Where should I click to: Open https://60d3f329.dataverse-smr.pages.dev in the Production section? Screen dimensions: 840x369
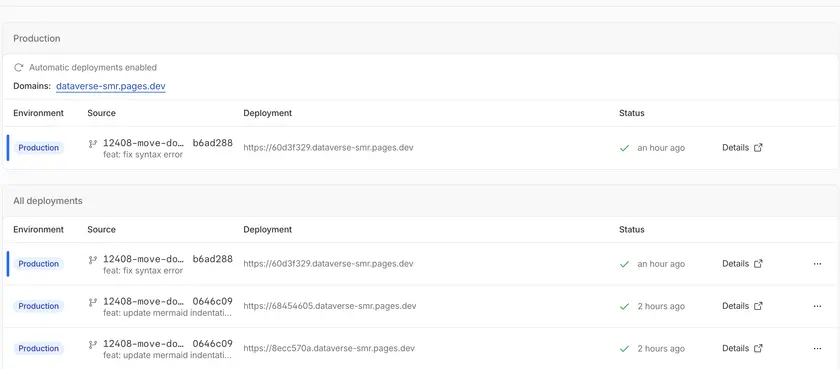coord(328,148)
